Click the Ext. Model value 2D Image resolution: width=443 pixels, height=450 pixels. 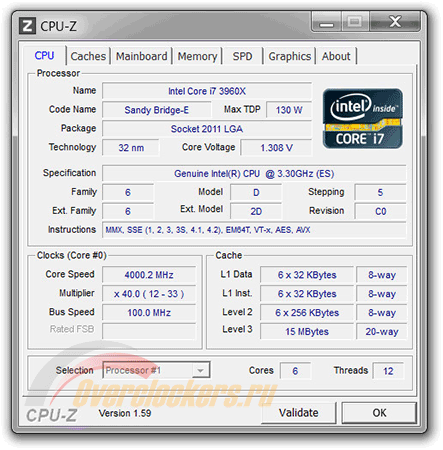click(x=256, y=211)
